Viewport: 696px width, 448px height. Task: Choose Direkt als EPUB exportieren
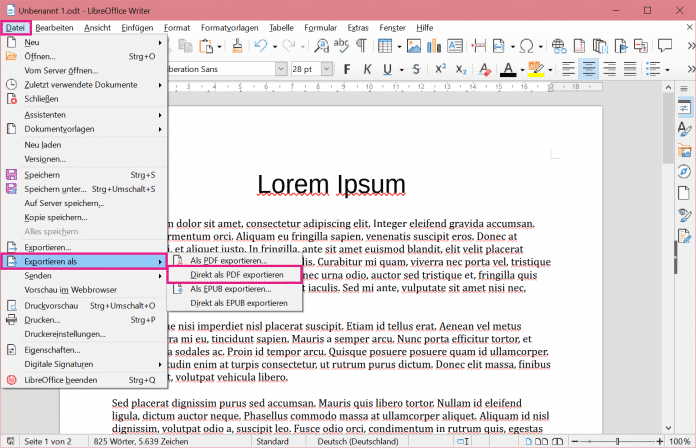[234, 303]
